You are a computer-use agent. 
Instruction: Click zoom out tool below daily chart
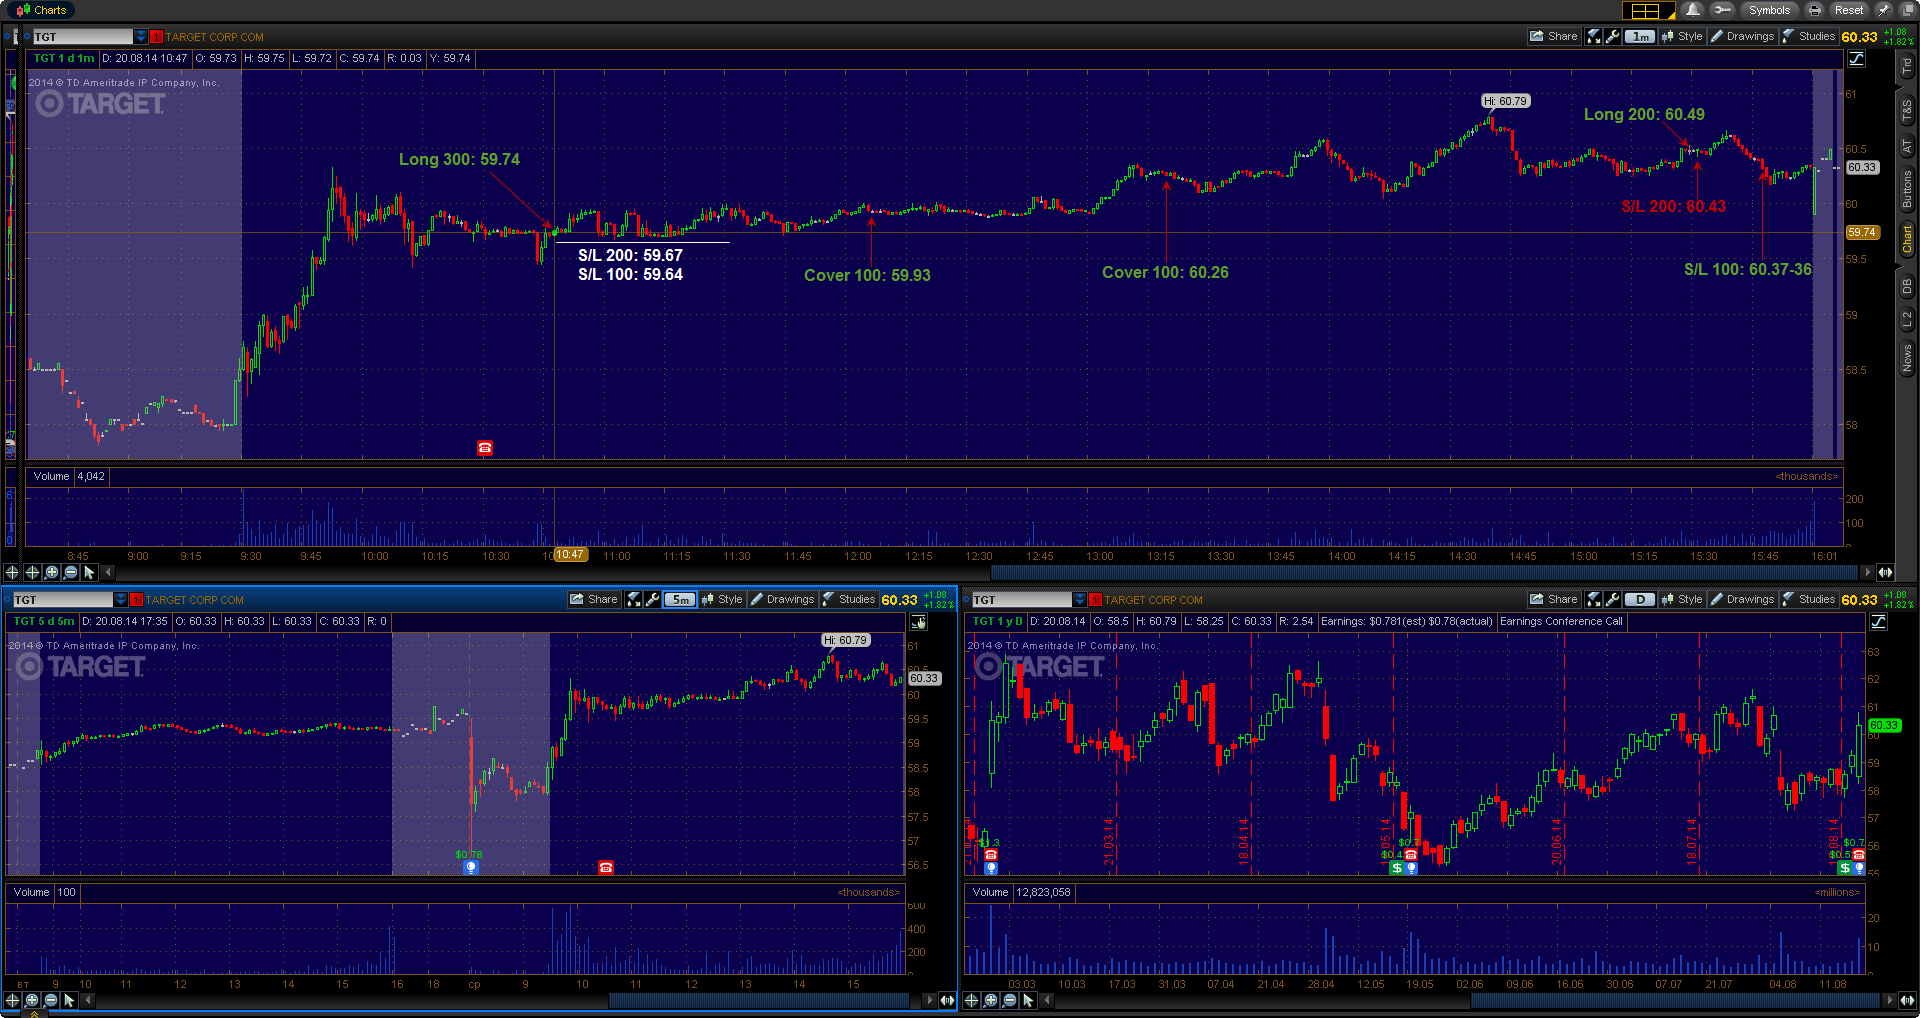click(1010, 1000)
